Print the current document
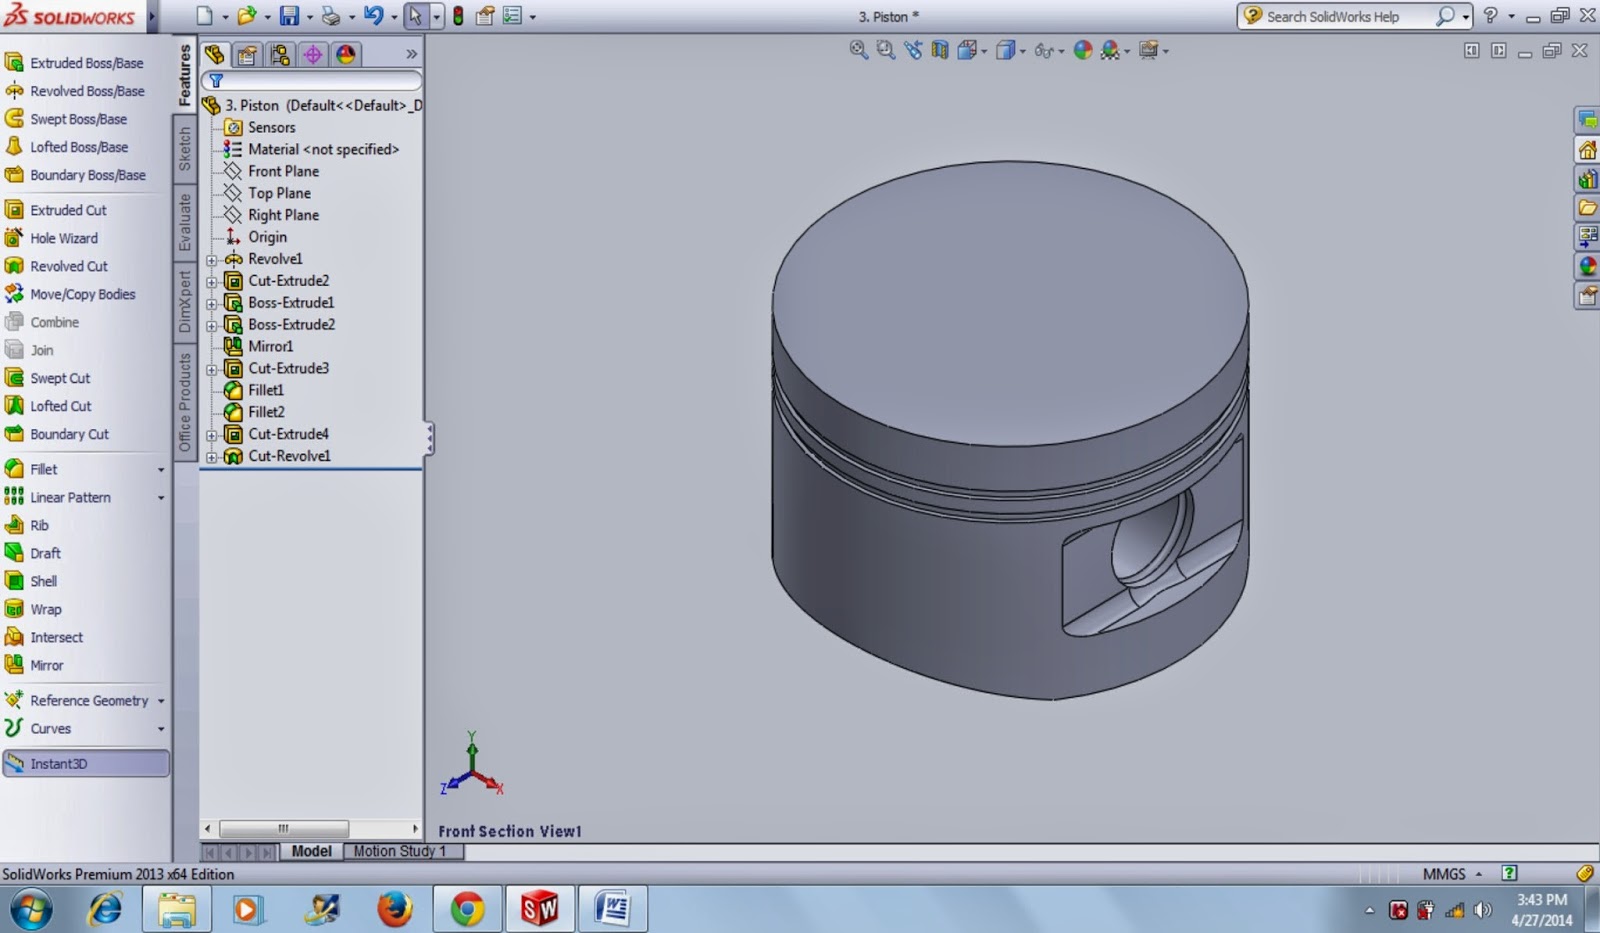1600x933 pixels. (x=330, y=16)
